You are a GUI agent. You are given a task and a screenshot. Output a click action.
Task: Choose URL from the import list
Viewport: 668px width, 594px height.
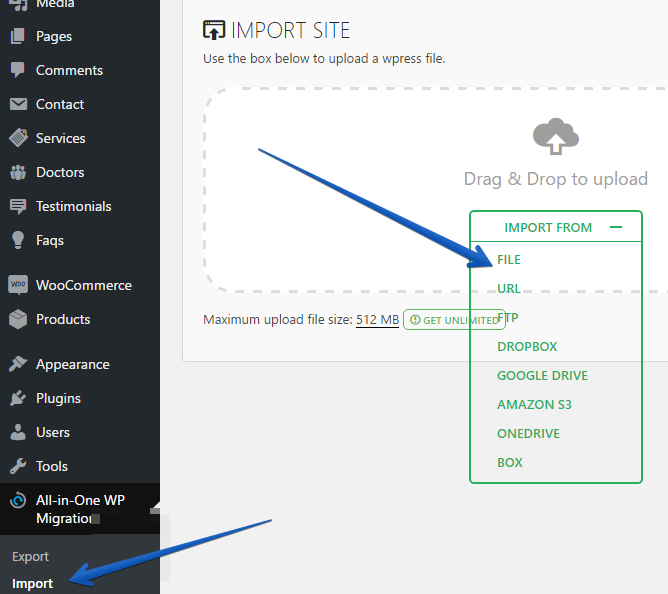509,289
